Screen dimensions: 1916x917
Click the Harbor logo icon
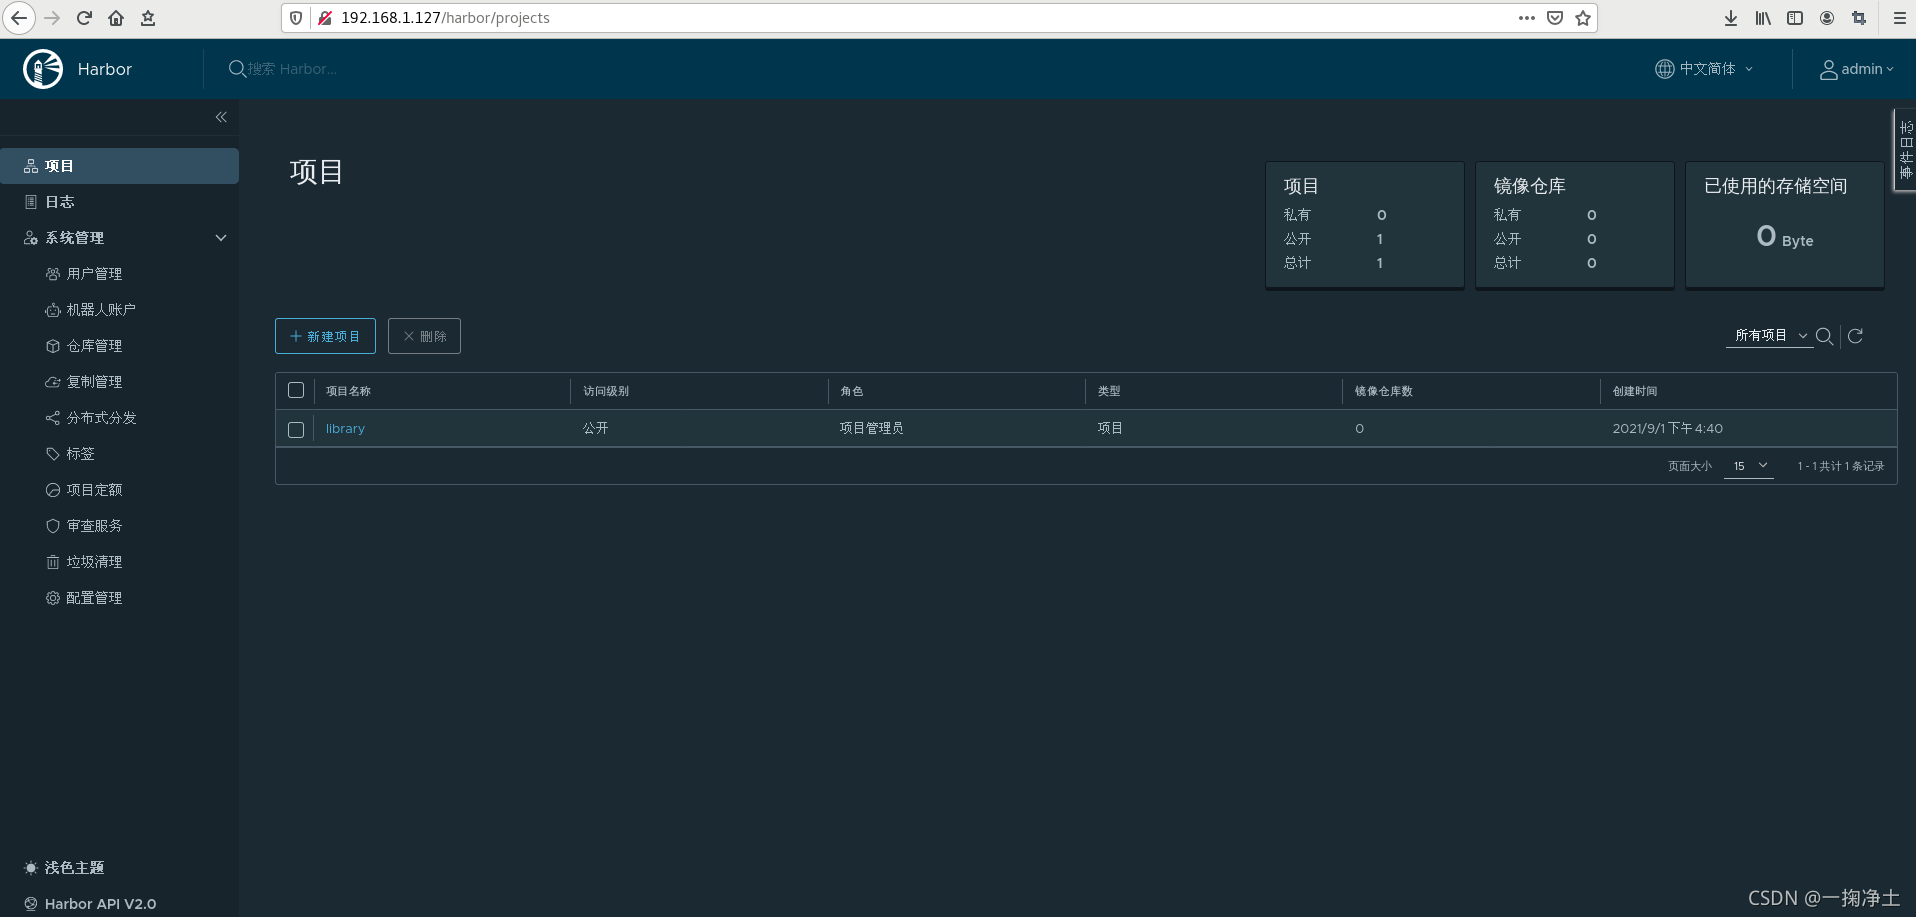pos(43,69)
